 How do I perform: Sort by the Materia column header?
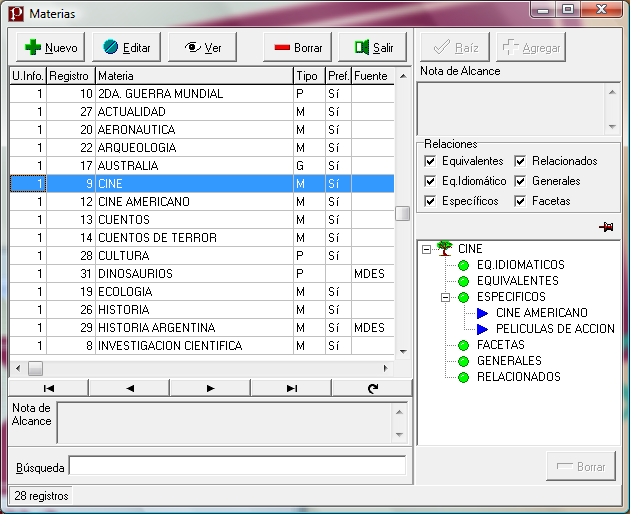193,76
